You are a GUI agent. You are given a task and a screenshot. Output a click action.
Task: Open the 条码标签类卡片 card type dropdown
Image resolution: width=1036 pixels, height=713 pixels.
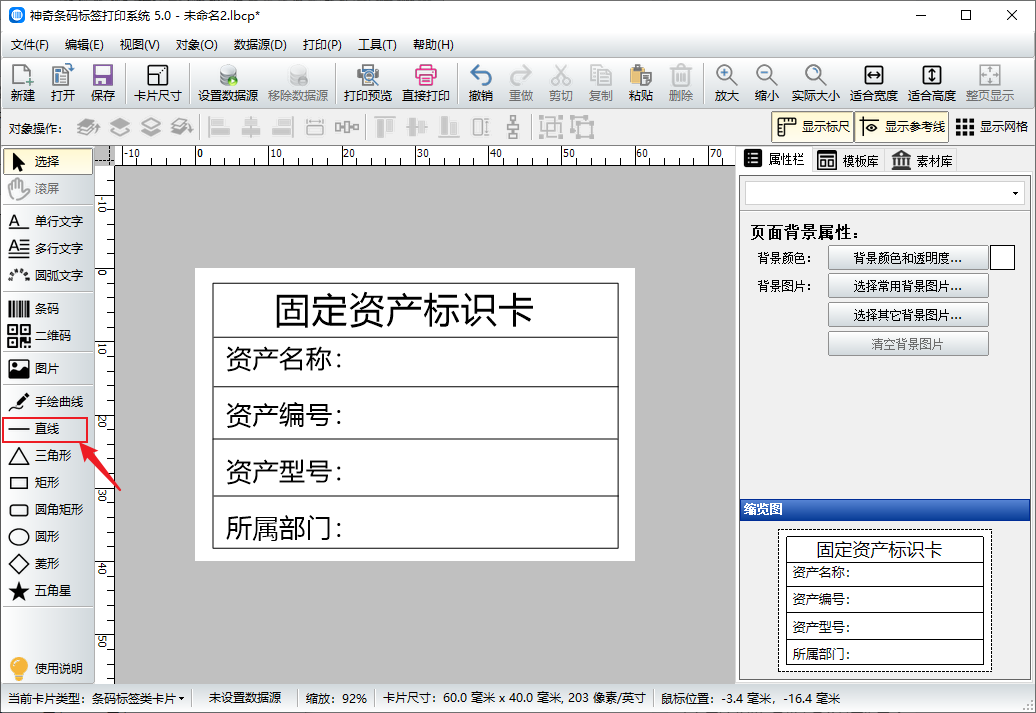137,698
